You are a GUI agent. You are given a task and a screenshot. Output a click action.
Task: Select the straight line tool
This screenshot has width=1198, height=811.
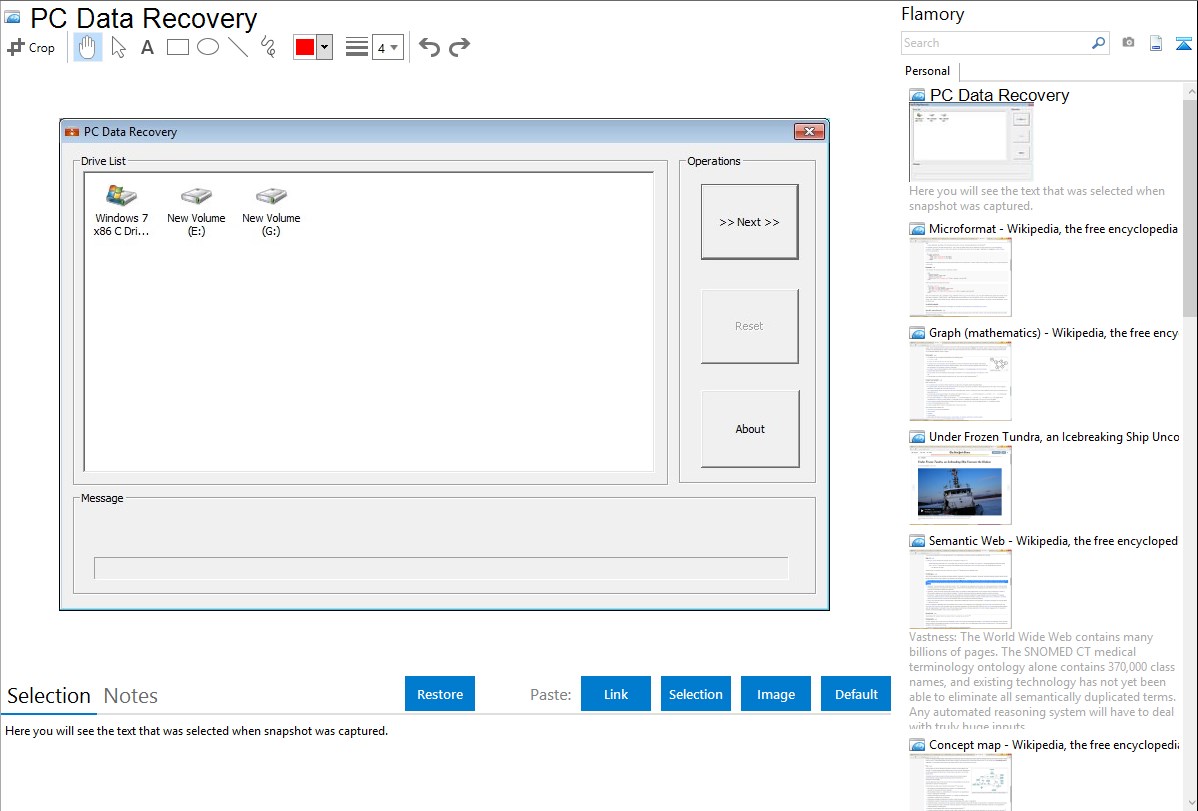click(238, 47)
